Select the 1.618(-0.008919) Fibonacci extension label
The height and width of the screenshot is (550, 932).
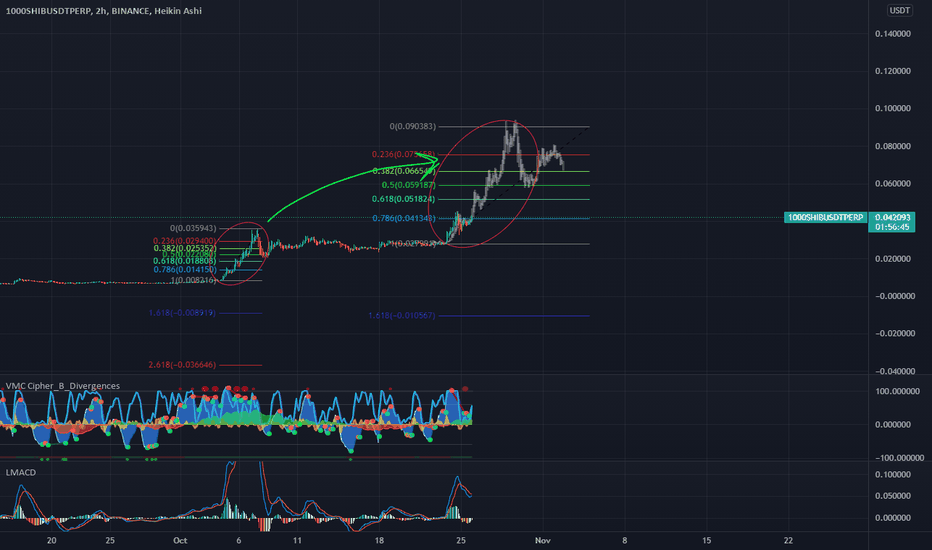click(x=182, y=313)
